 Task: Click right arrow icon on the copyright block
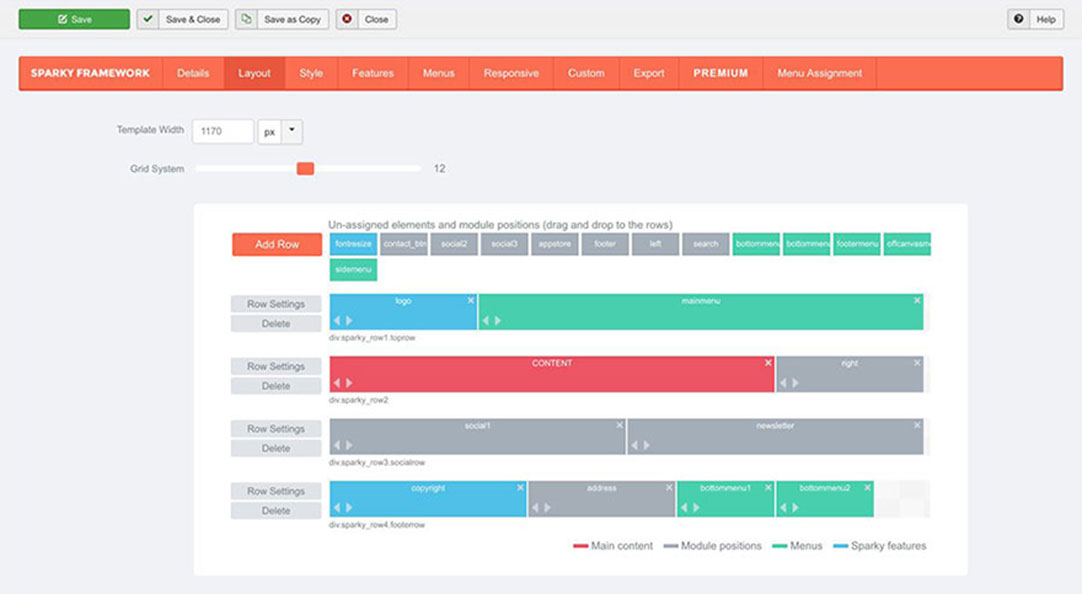pos(349,508)
